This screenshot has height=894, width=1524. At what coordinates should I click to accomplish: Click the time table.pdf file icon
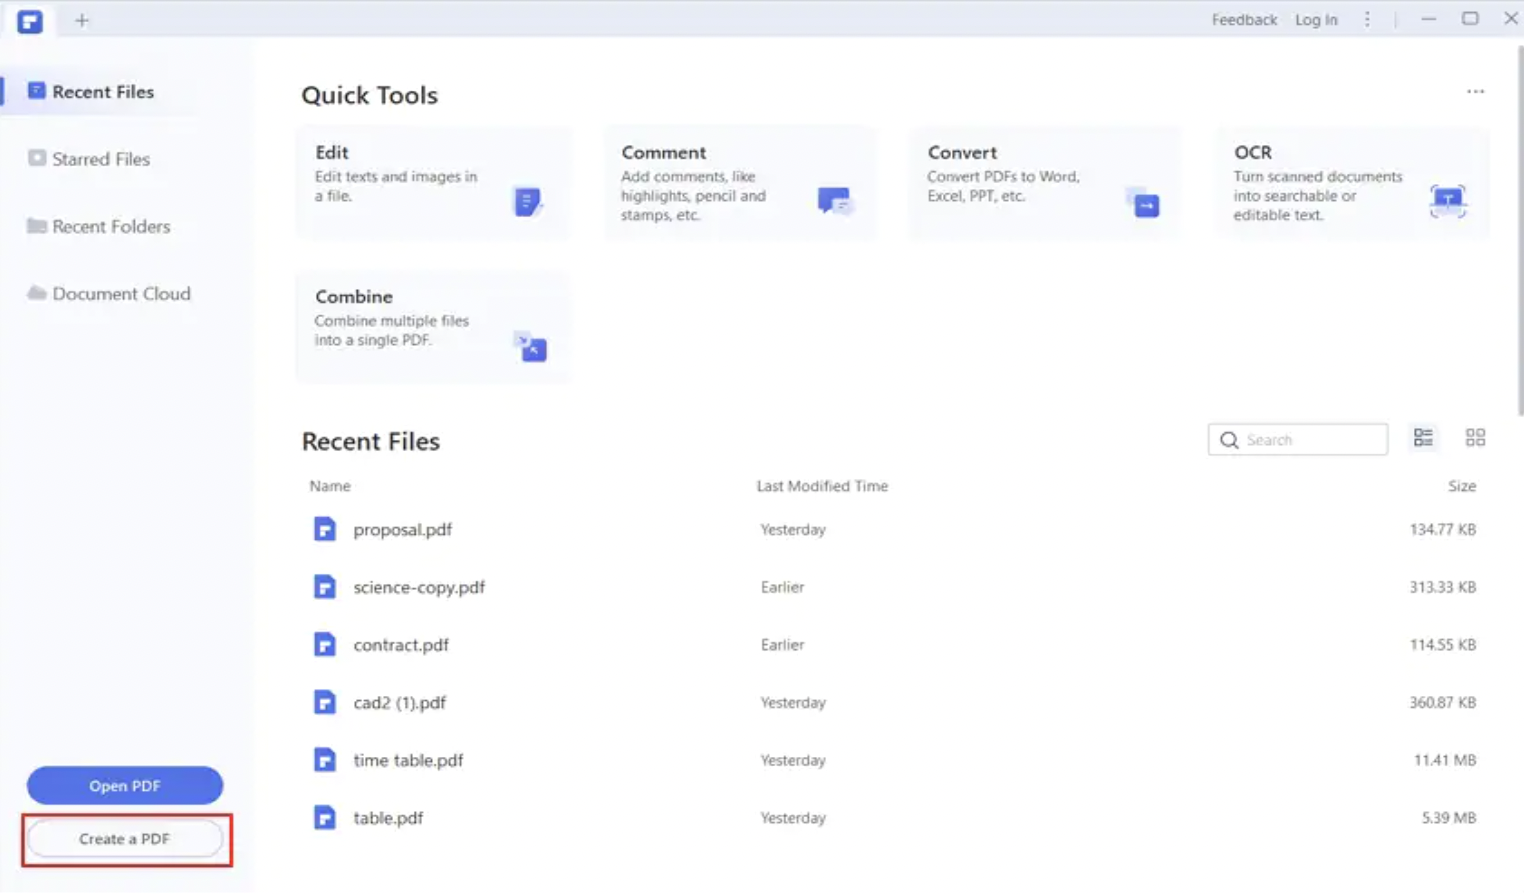click(x=324, y=760)
